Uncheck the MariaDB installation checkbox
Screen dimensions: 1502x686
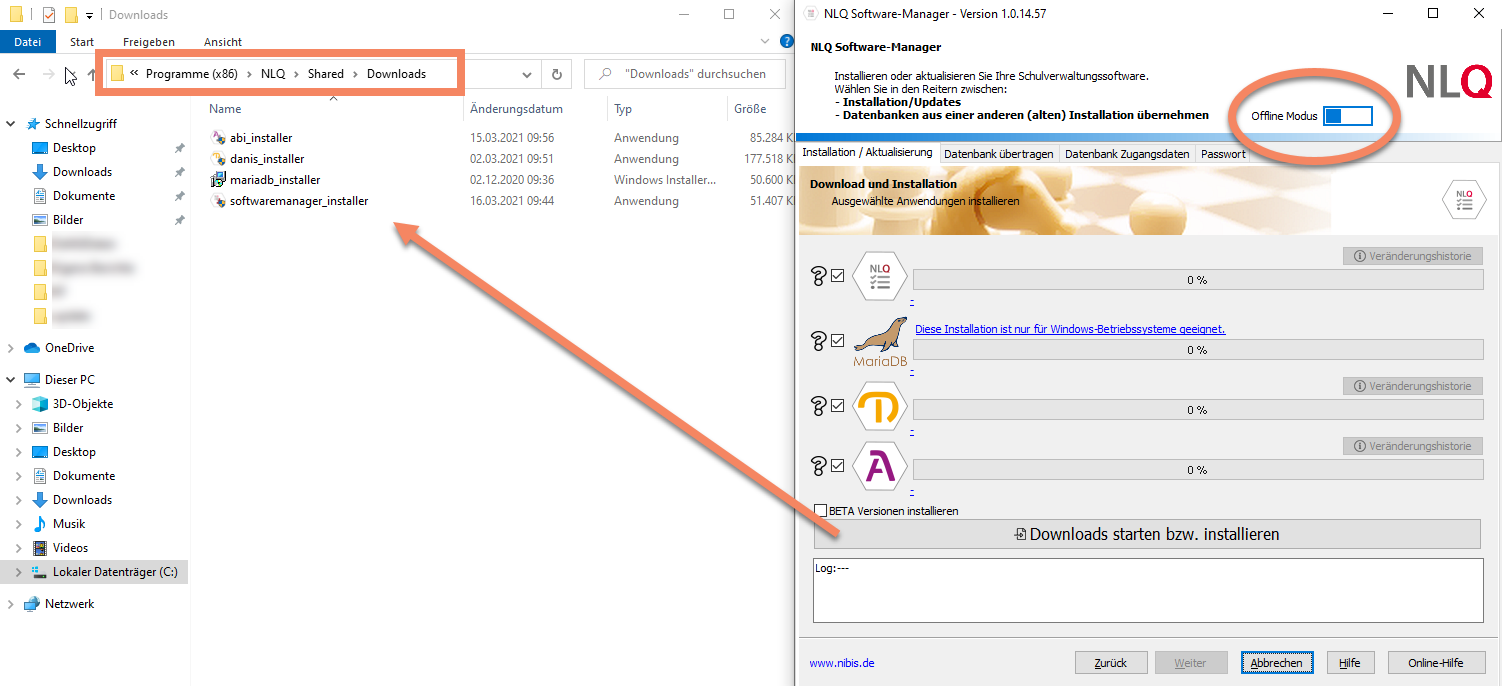(x=838, y=341)
